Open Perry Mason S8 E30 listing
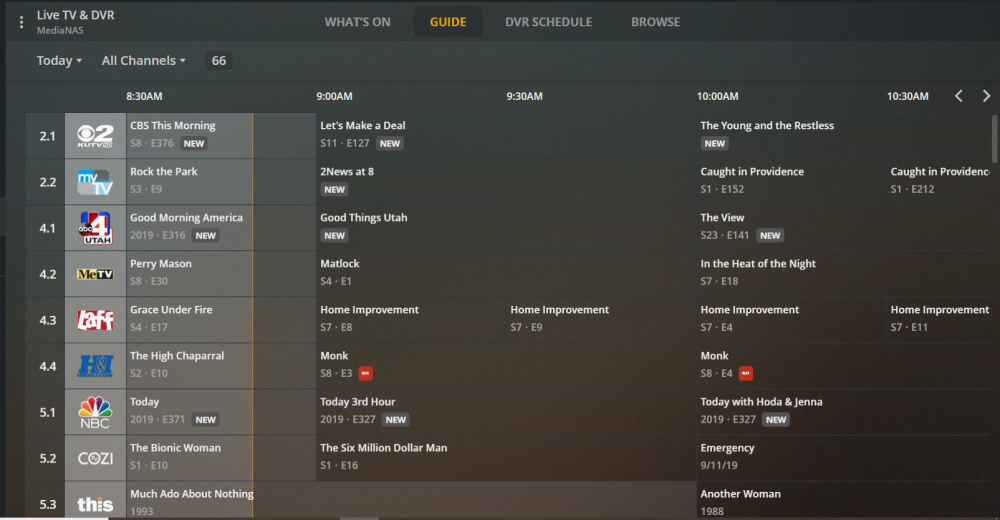 221,274
